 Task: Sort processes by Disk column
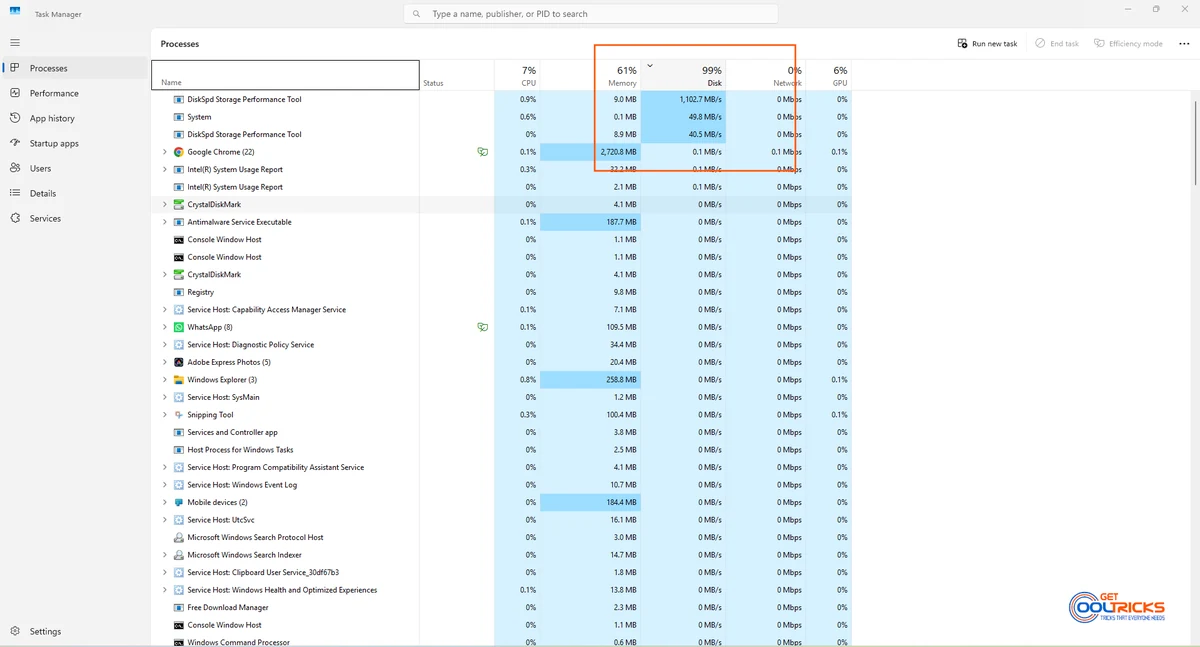click(684, 75)
